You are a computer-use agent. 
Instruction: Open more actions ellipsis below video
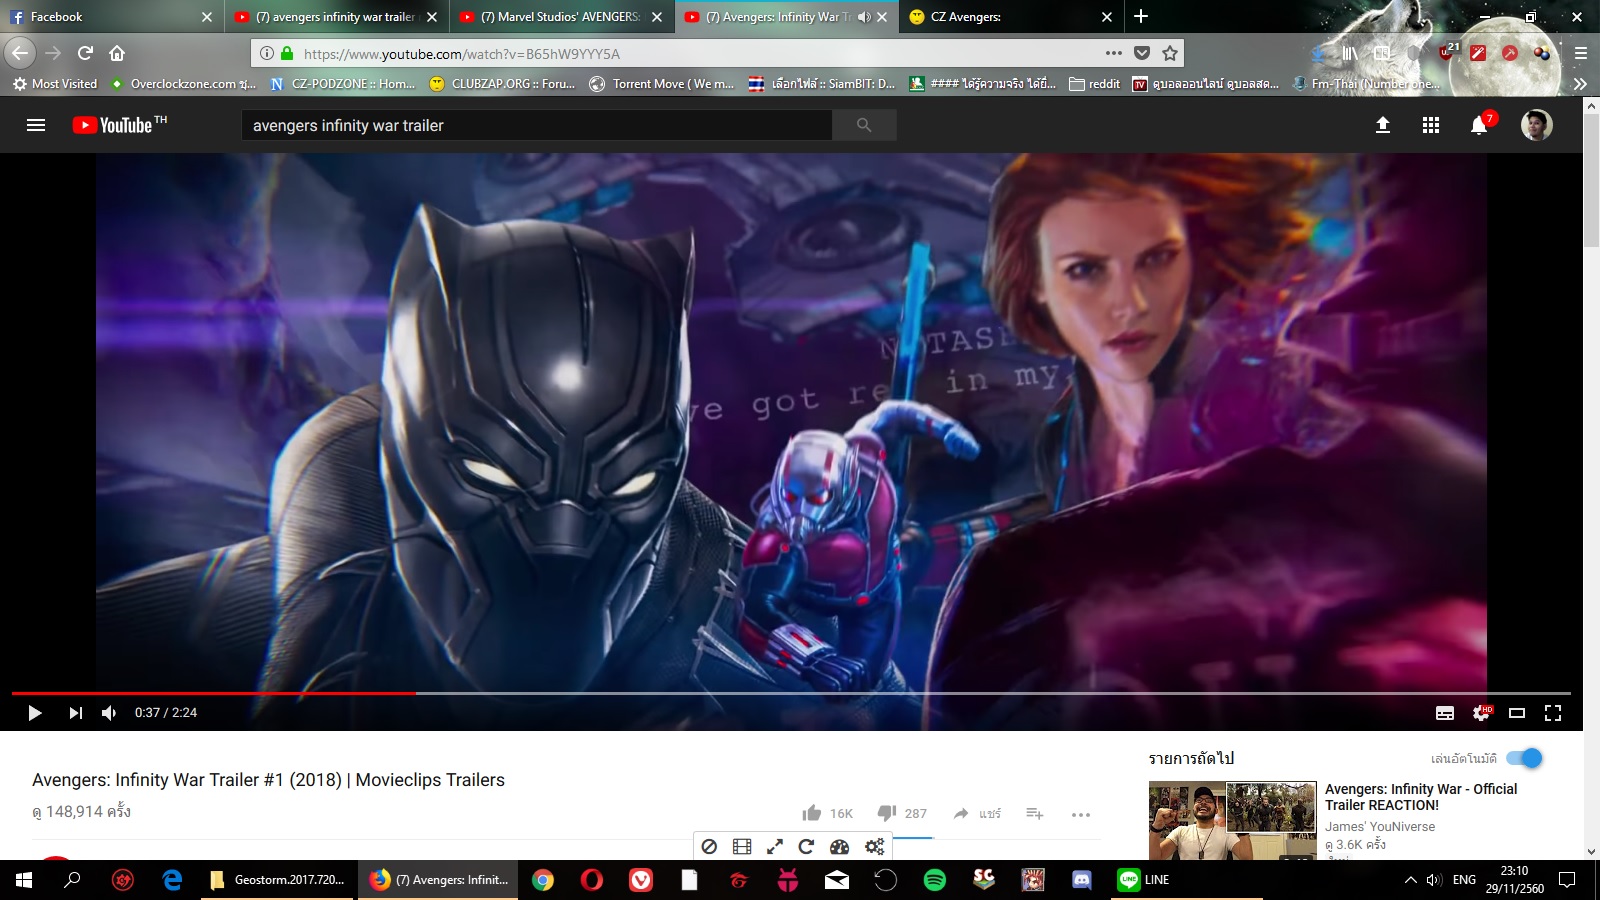pyautogui.click(x=1081, y=814)
